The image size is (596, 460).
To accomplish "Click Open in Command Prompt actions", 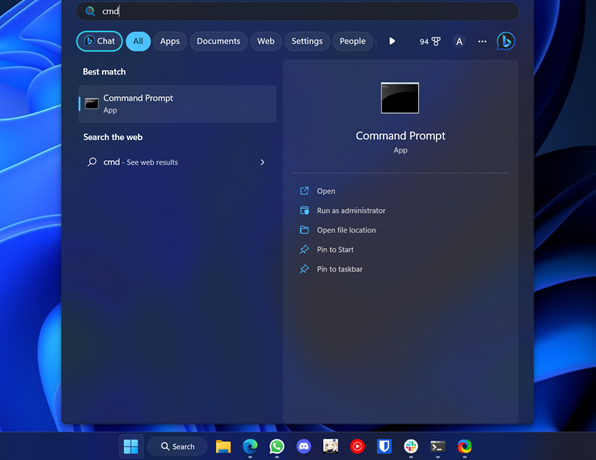I will point(326,191).
